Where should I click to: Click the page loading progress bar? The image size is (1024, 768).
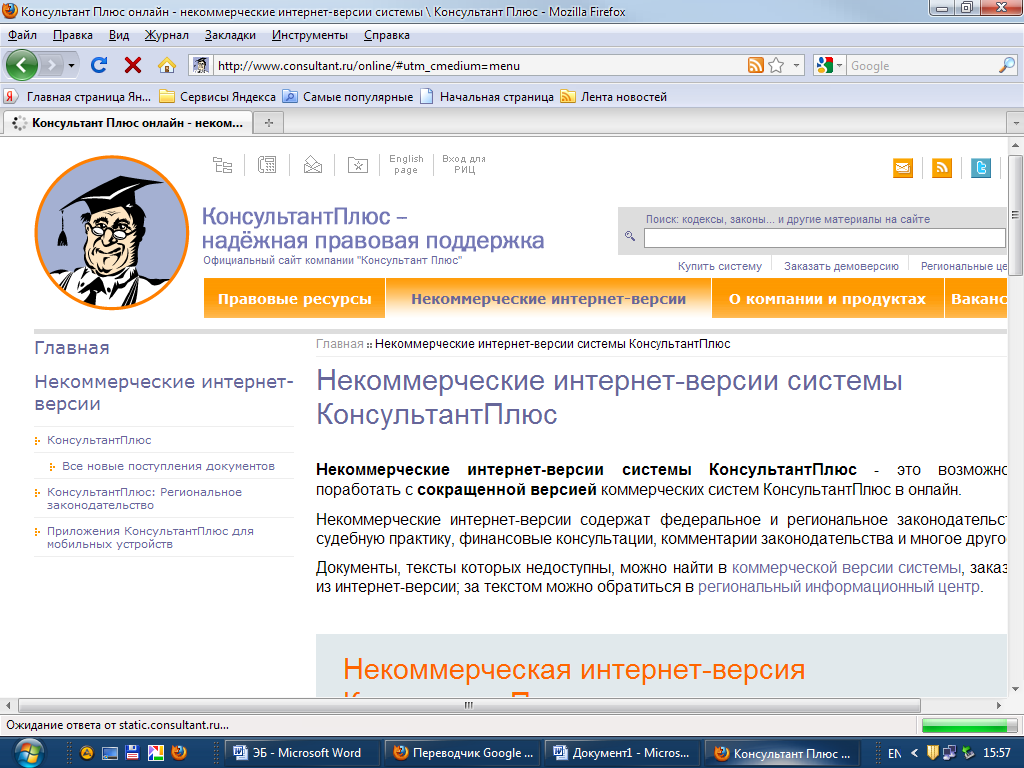pyautogui.click(x=969, y=725)
